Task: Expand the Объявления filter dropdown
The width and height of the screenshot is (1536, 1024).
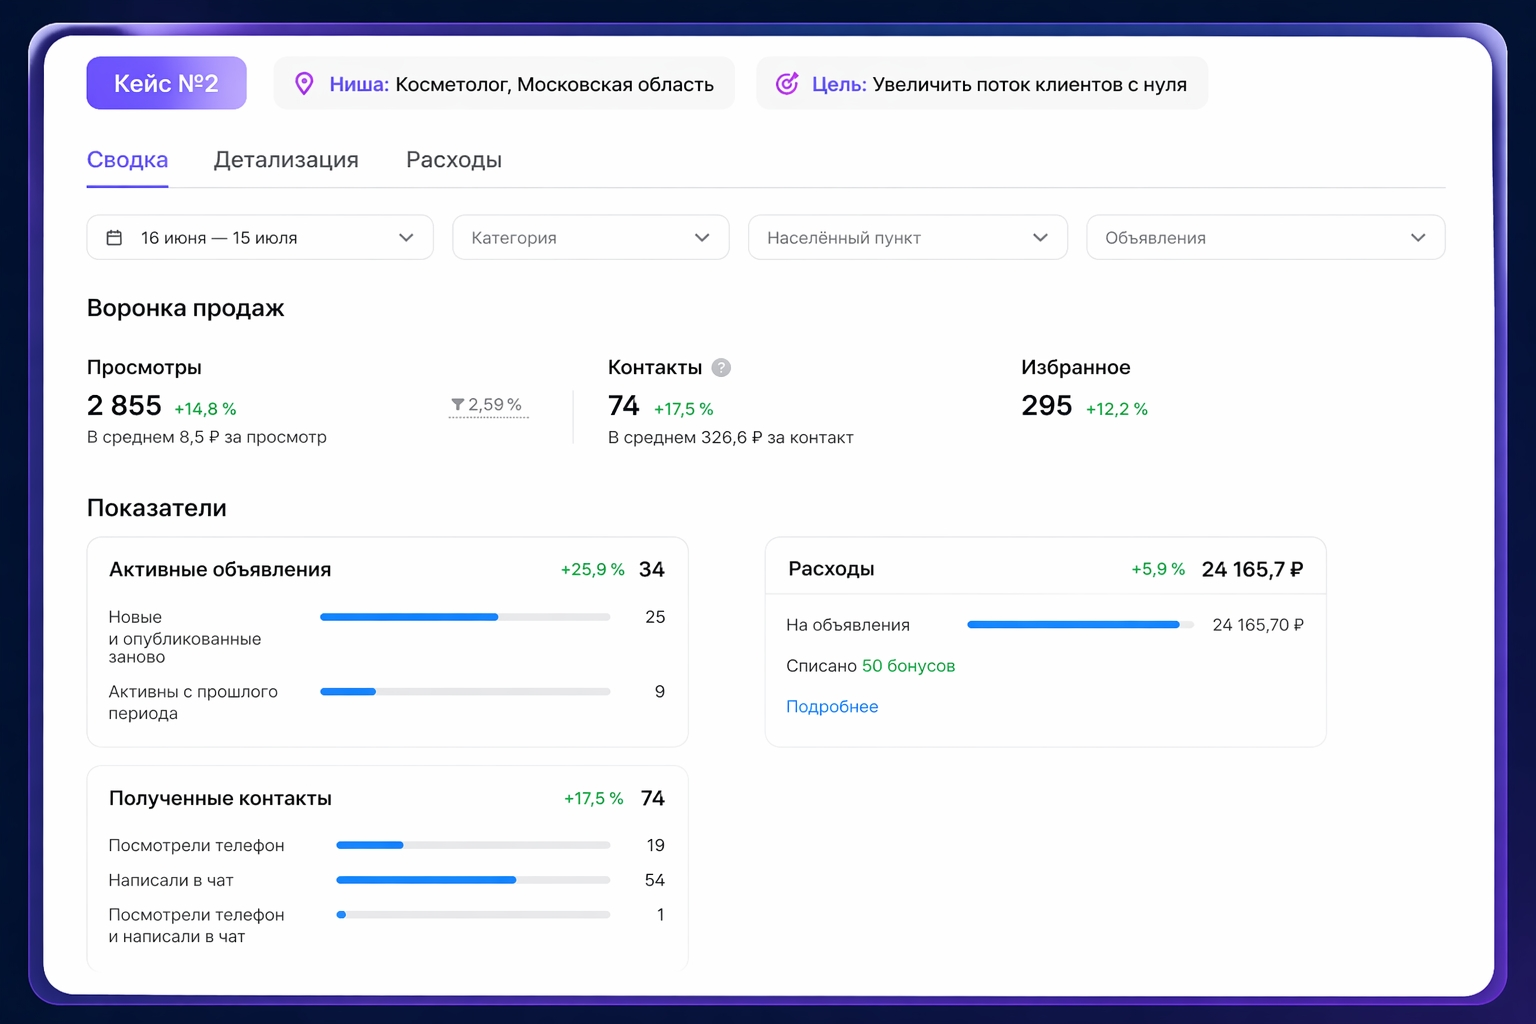Action: coord(1266,238)
